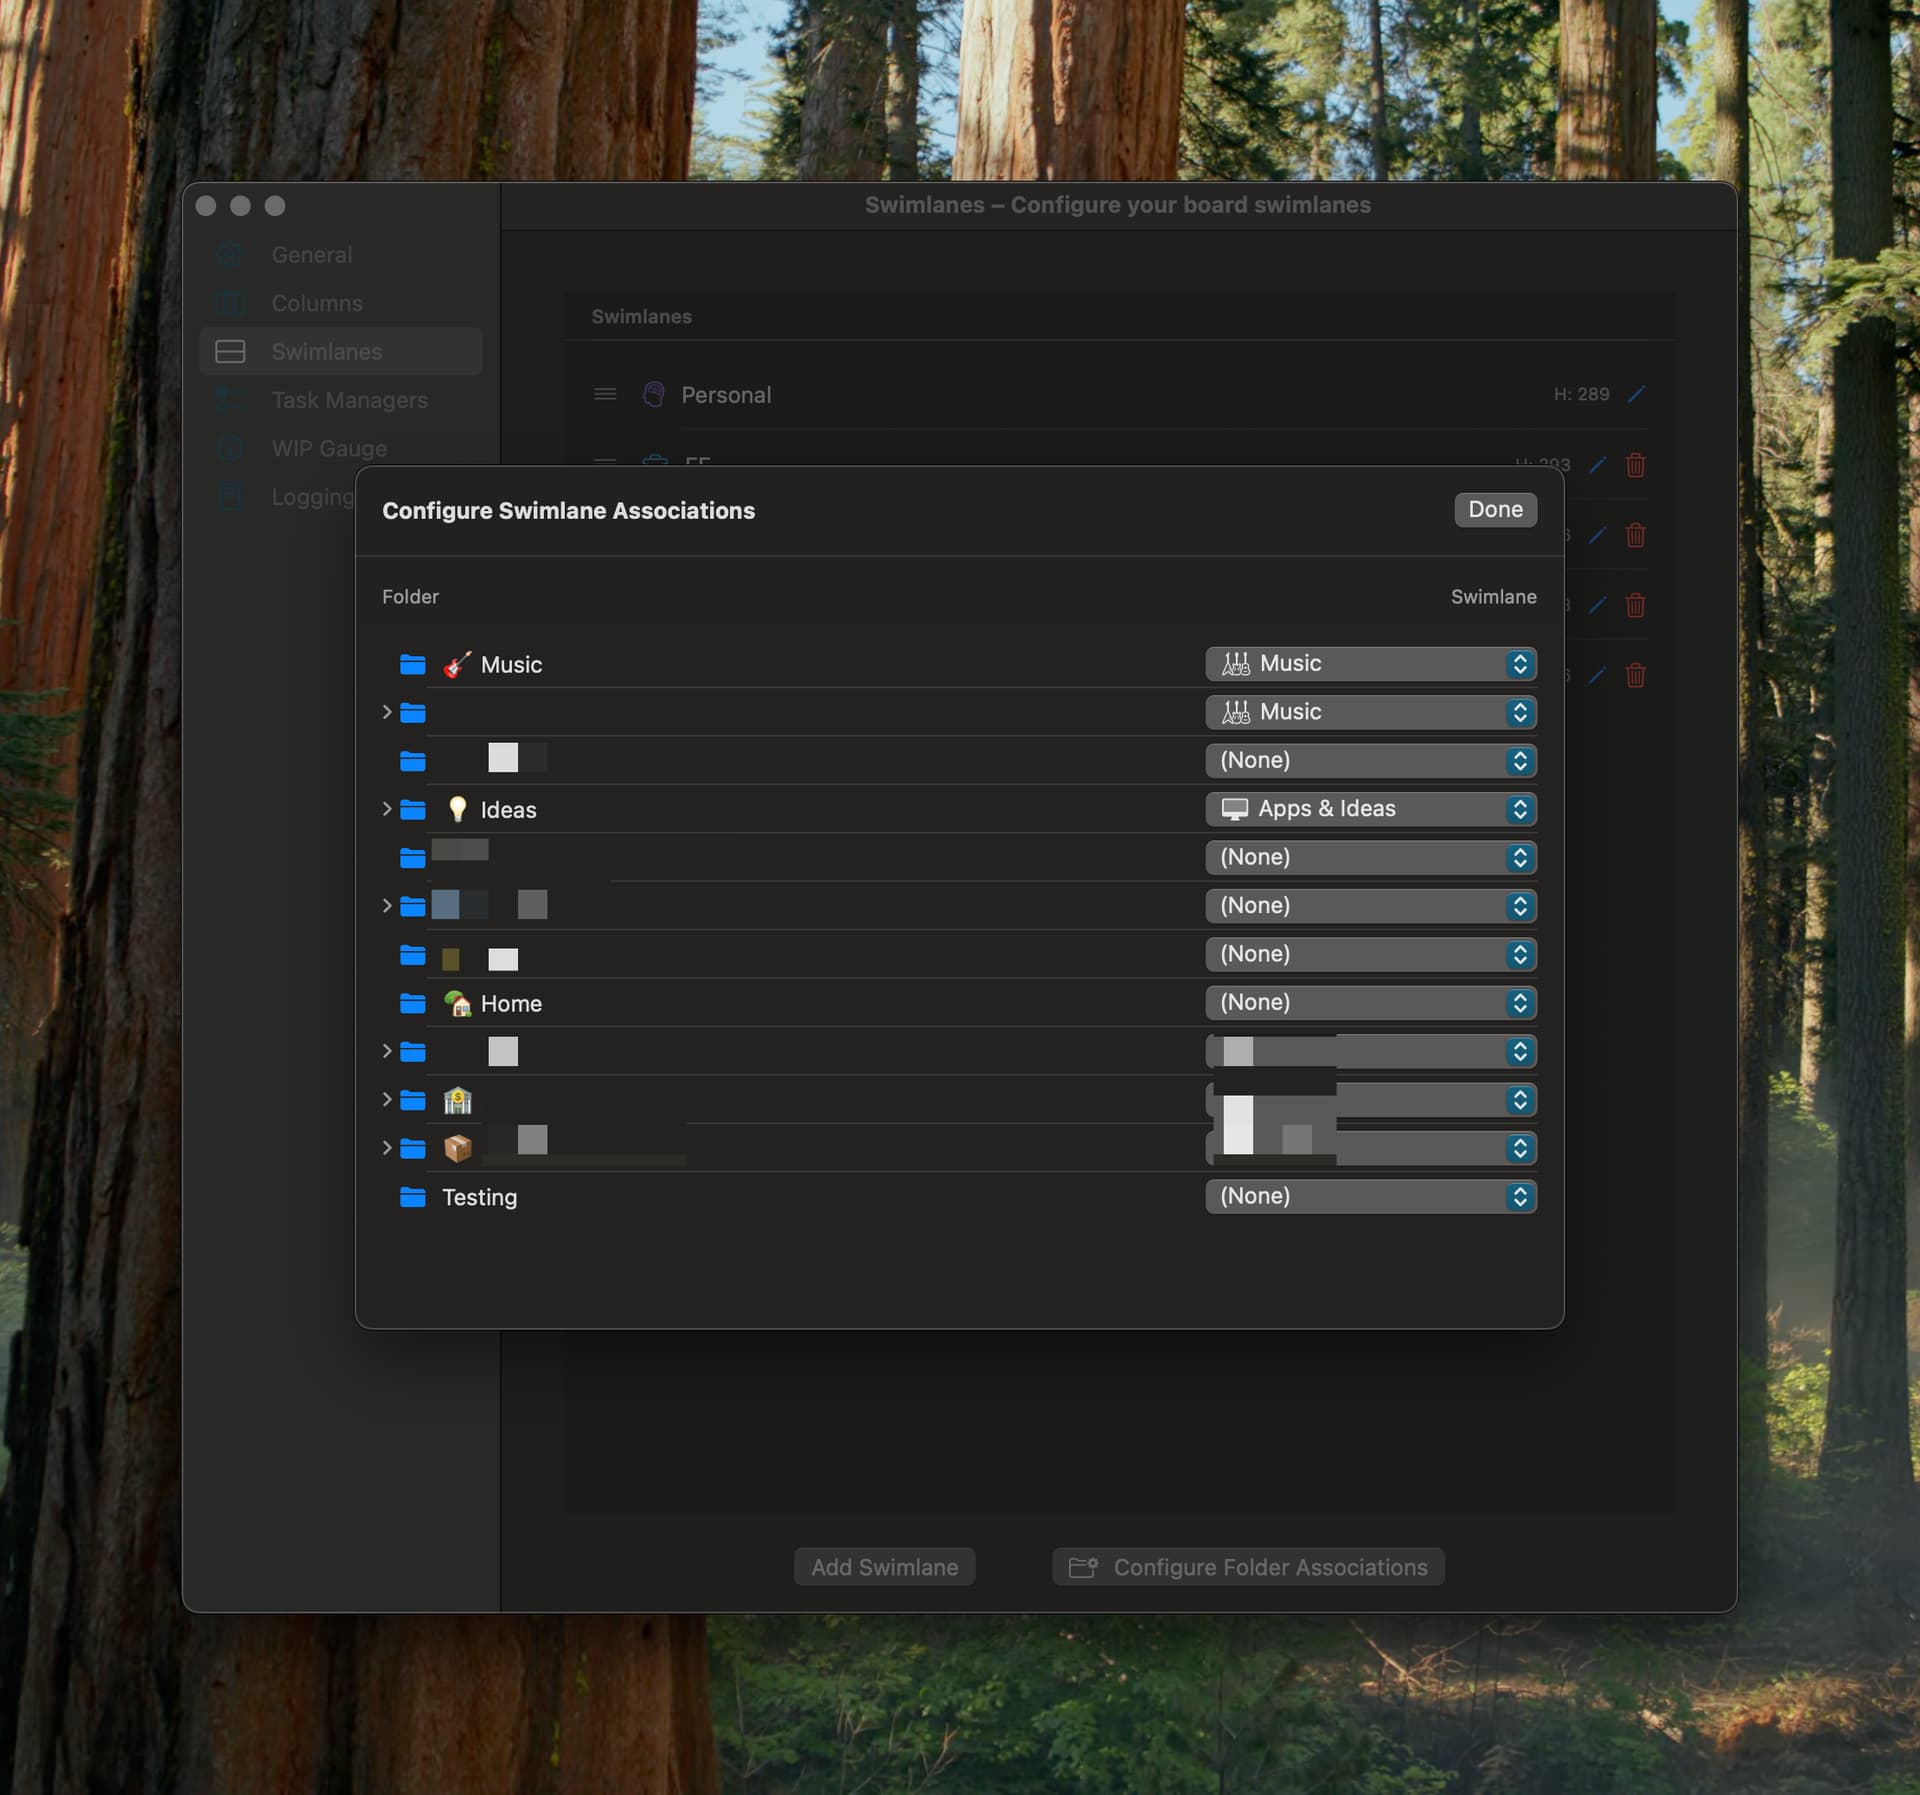Click the Add Swimlane button

pos(884,1566)
